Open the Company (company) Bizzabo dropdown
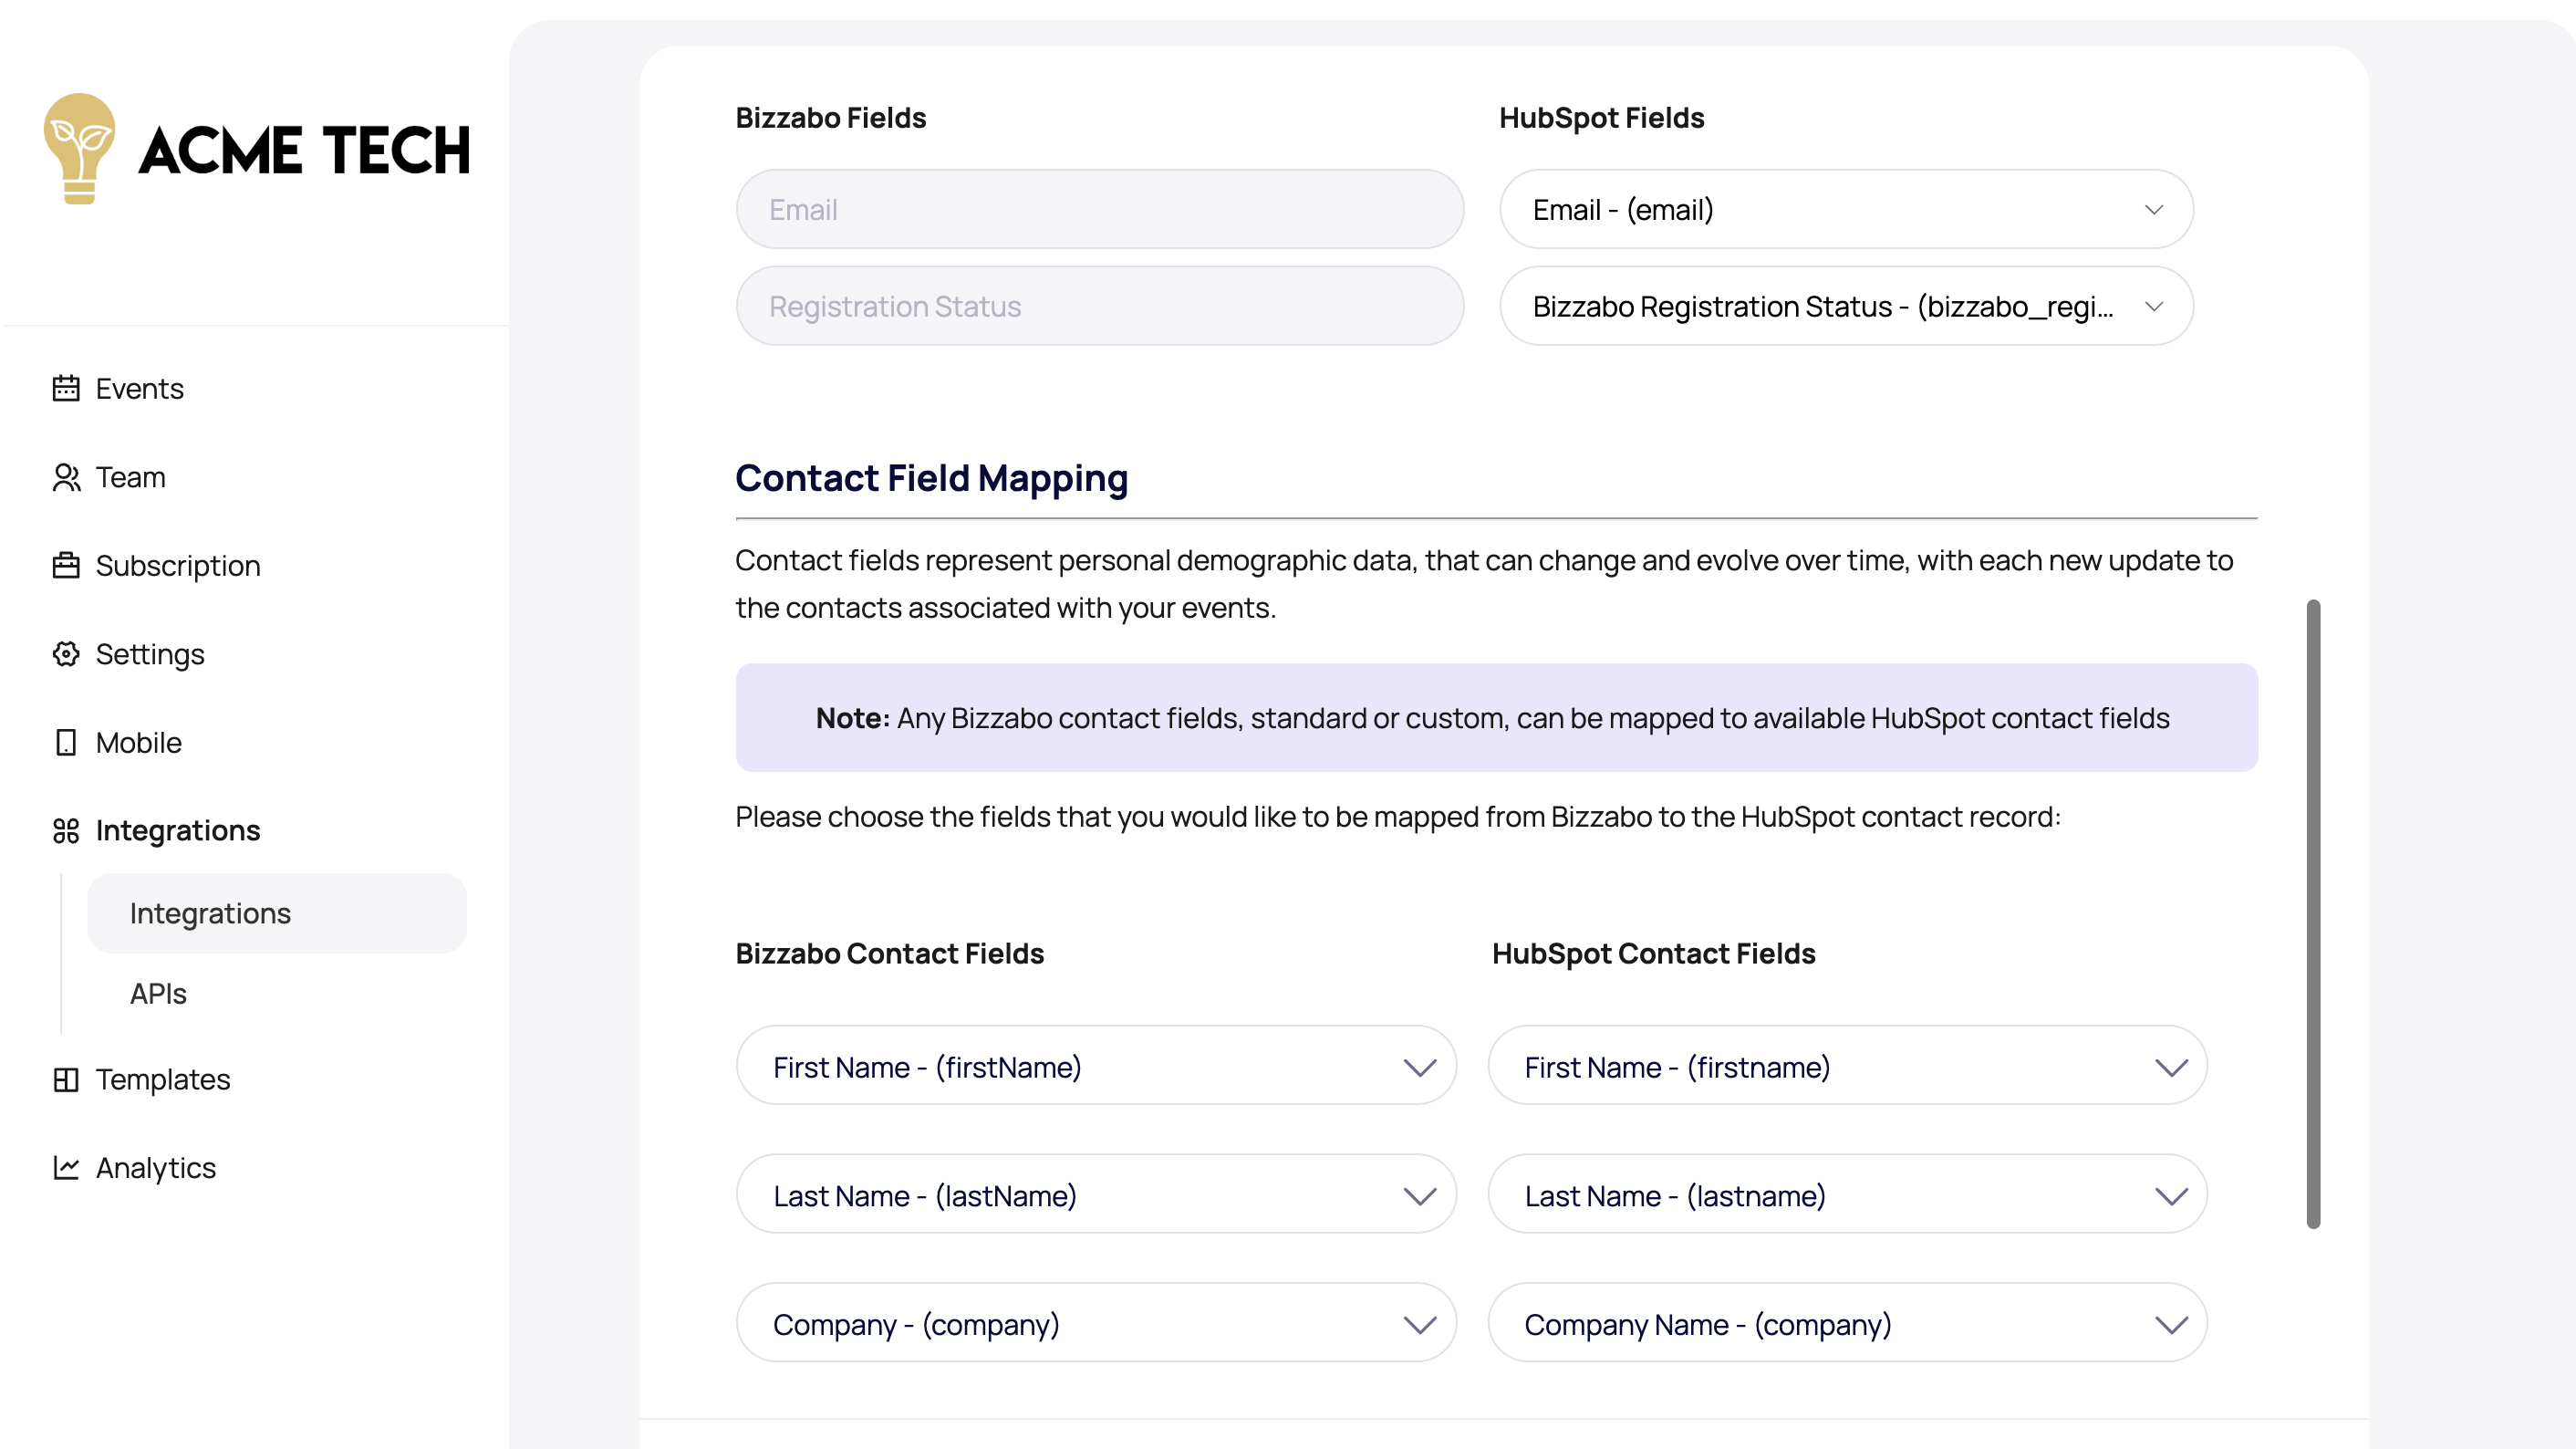This screenshot has height=1449, width=2576. click(1096, 1323)
